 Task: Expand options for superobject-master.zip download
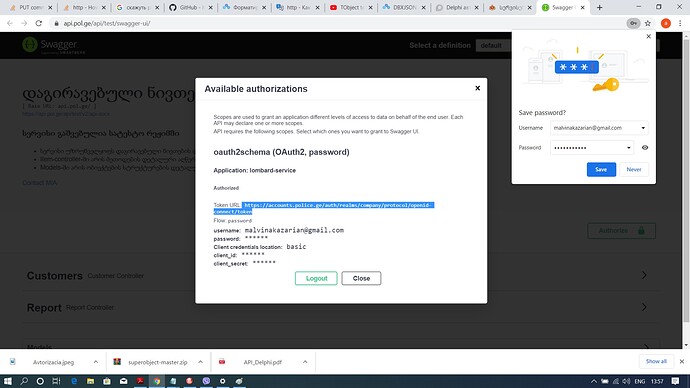tap(200, 362)
